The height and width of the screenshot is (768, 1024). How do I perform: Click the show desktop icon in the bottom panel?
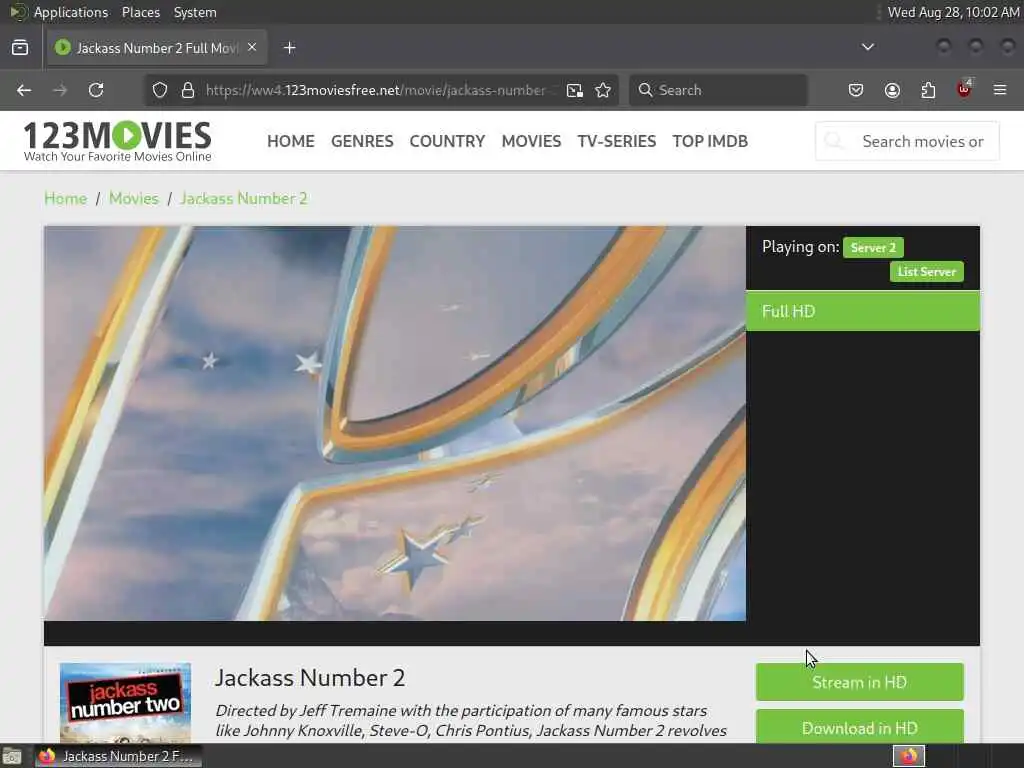pos(12,756)
